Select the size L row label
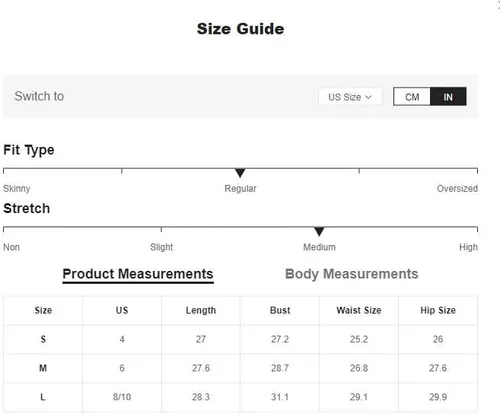The height and width of the screenshot is (414, 500). (43, 397)
